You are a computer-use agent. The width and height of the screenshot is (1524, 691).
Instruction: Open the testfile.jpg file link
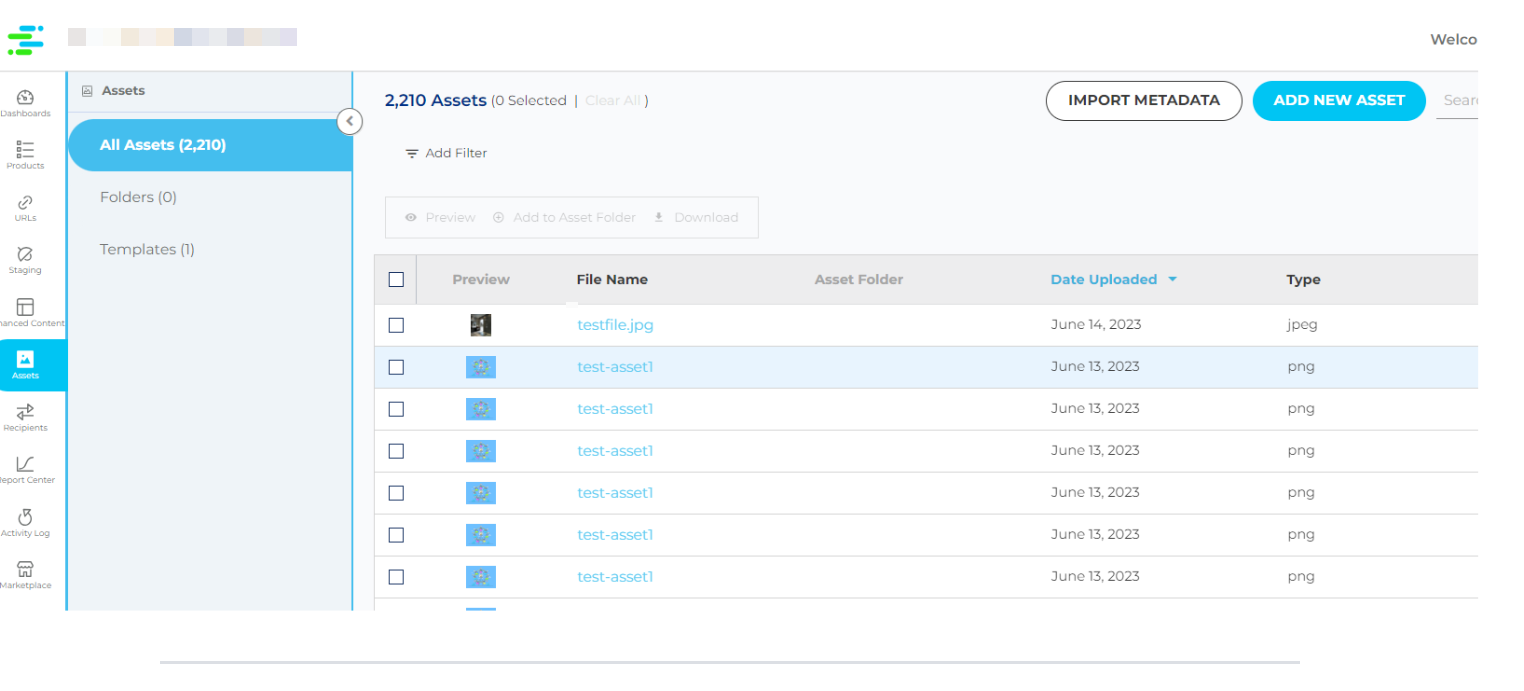point(615,325)
